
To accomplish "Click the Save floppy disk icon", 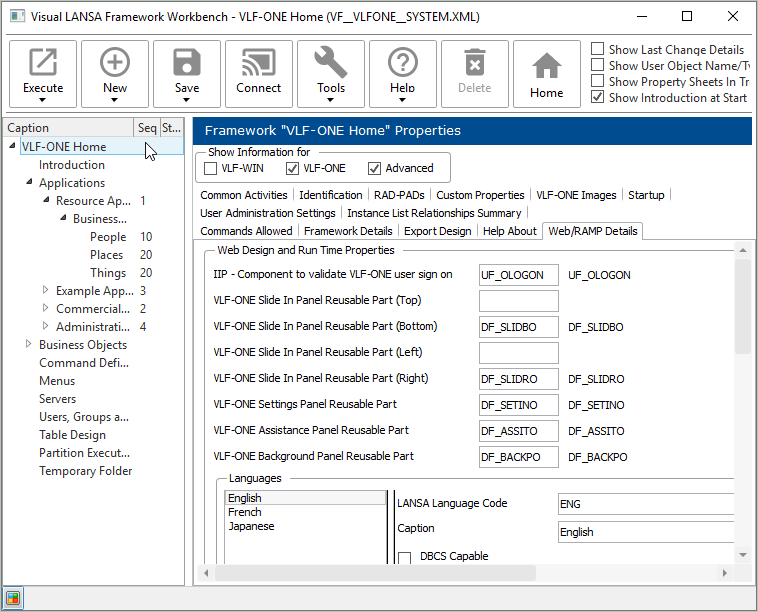I will (x=187, y=64).
